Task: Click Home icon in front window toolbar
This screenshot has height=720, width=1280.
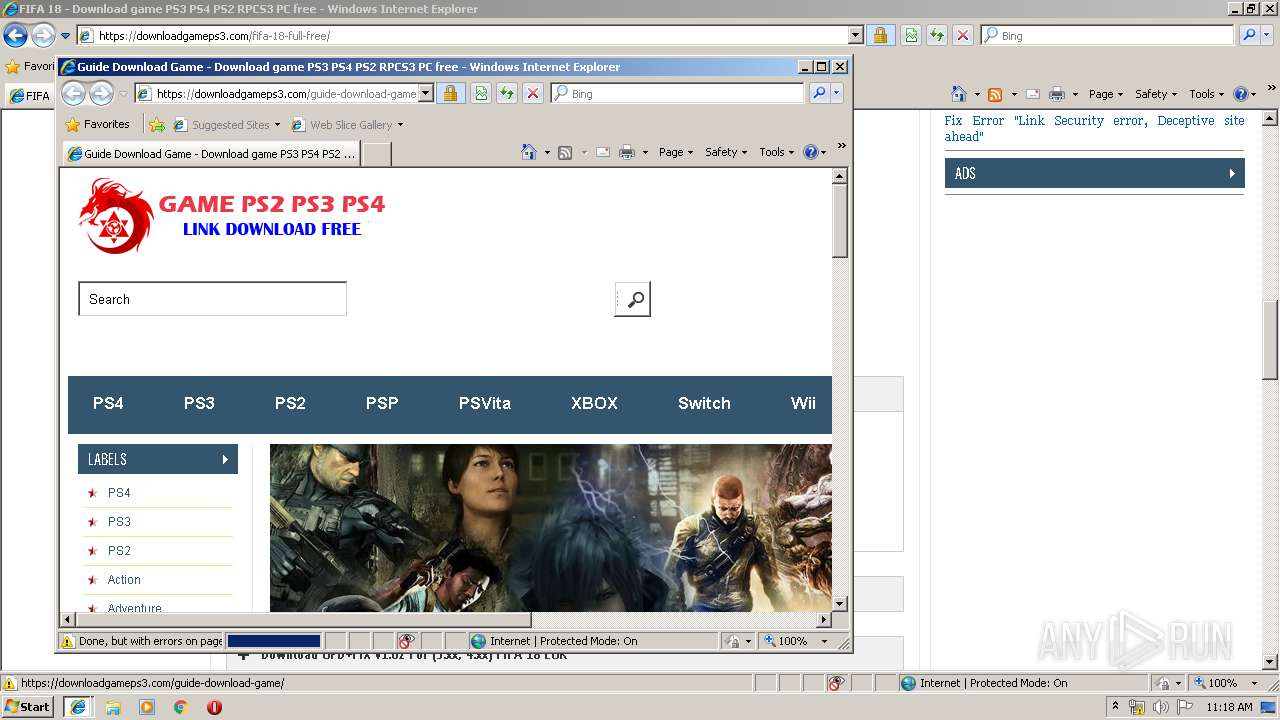Action: point(529,152)
